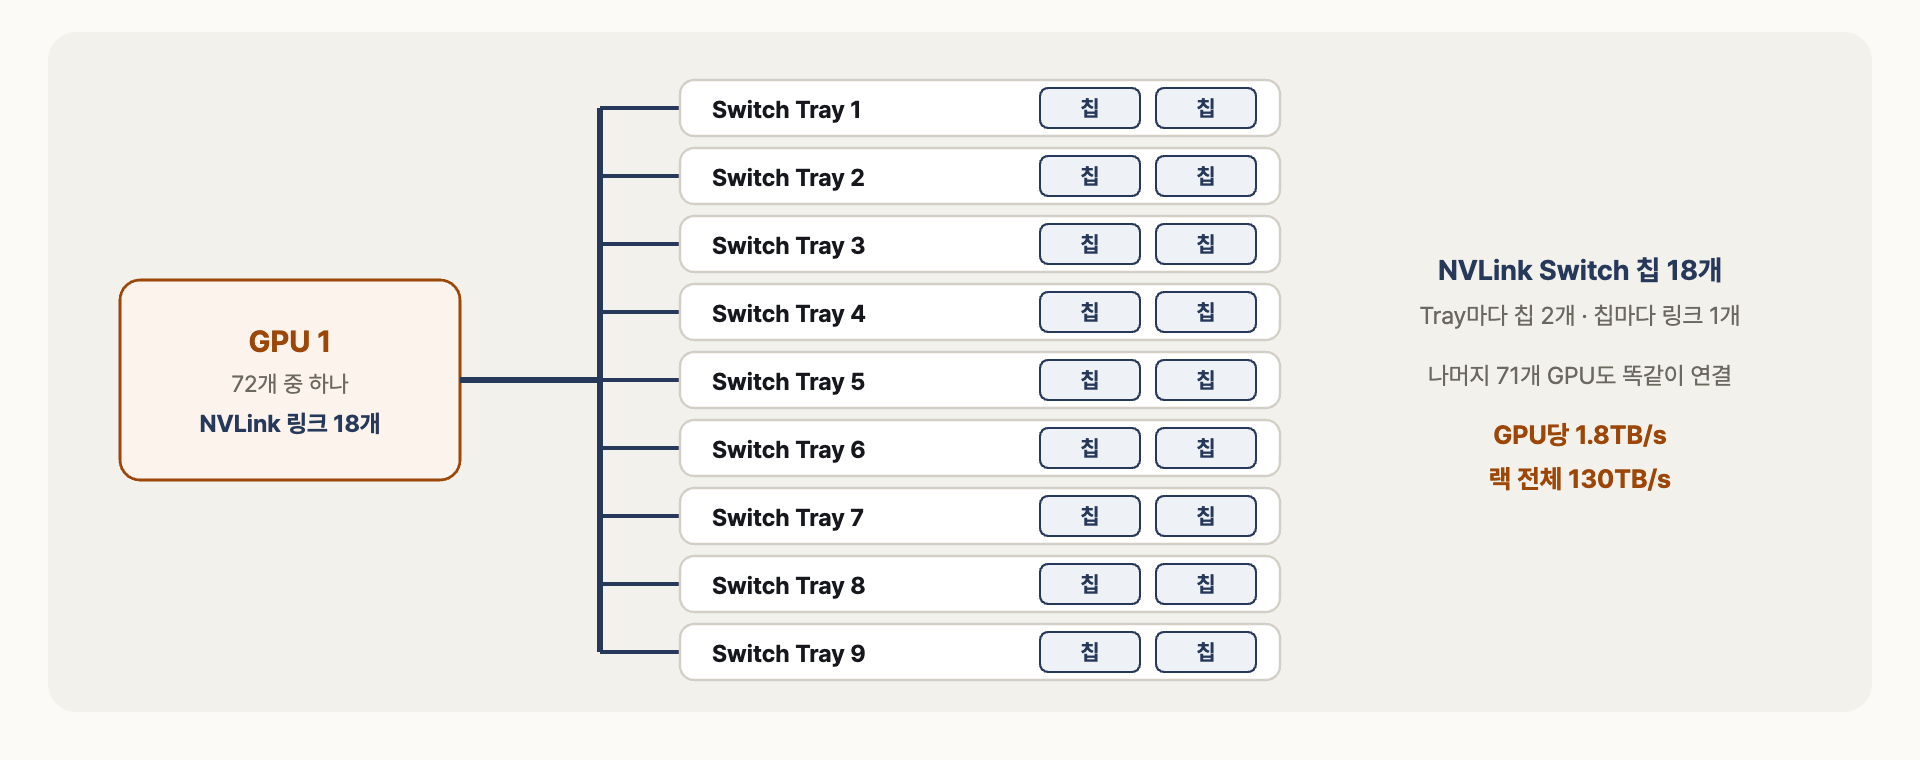Click the first 칩 chip in Switch Tray 1
Viewport: 1920px width, 760px height.
coord(1090,108)
